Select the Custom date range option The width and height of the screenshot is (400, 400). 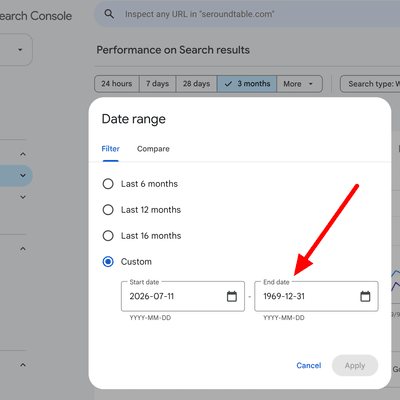coord(108,262)
